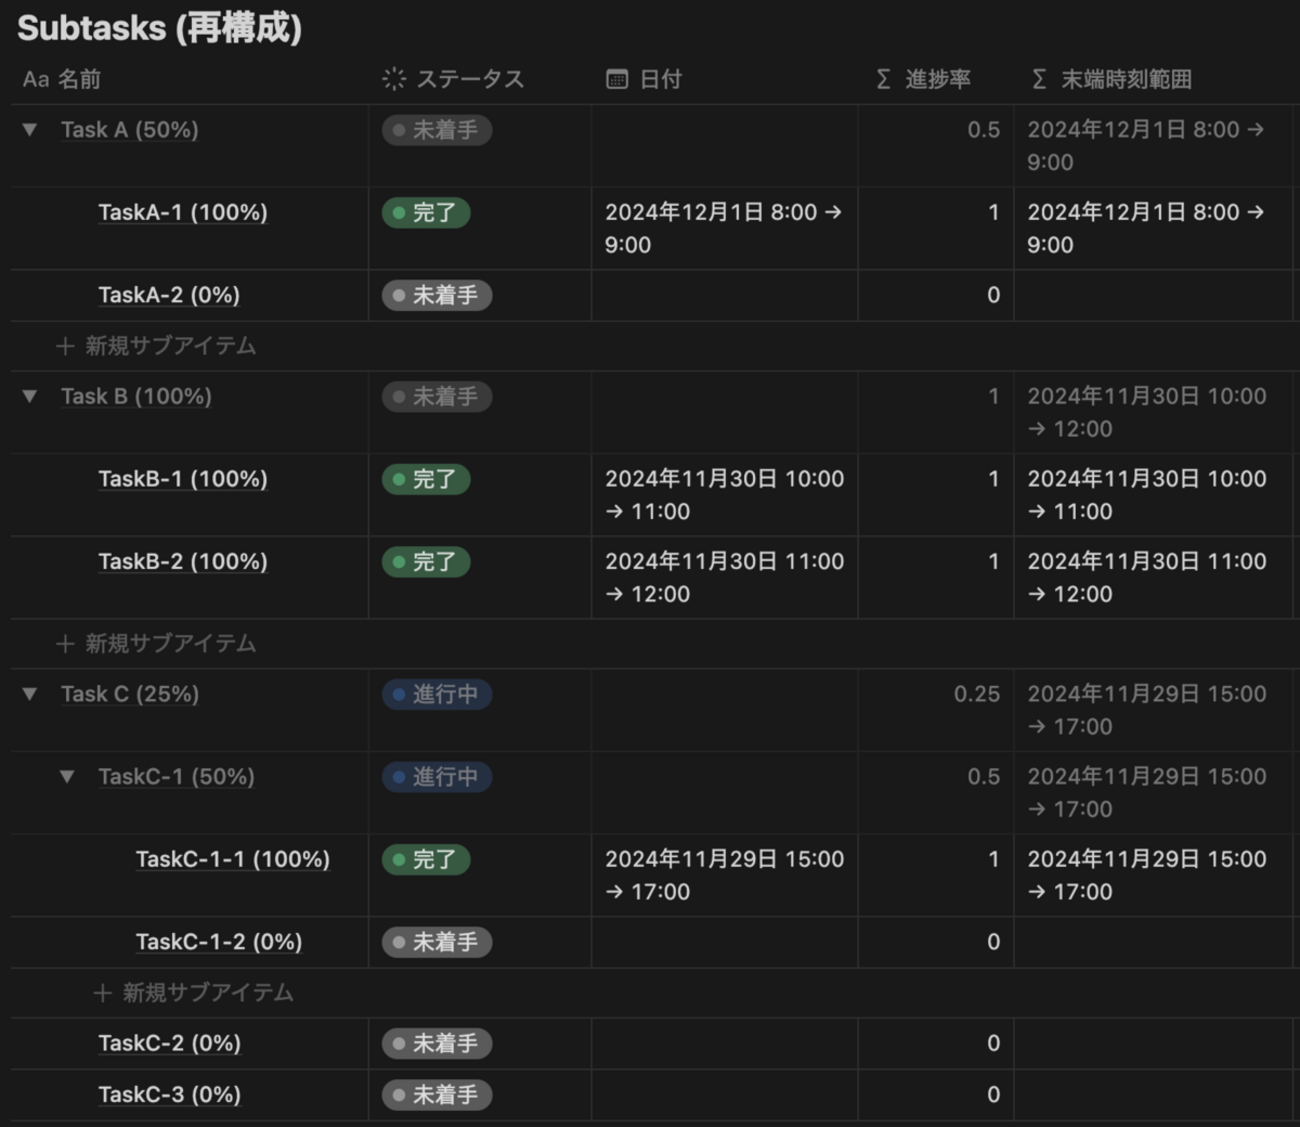Open TaskC-3 (0%) row title
This screenshot has height=1127, width=1300.
(169, 1095)
